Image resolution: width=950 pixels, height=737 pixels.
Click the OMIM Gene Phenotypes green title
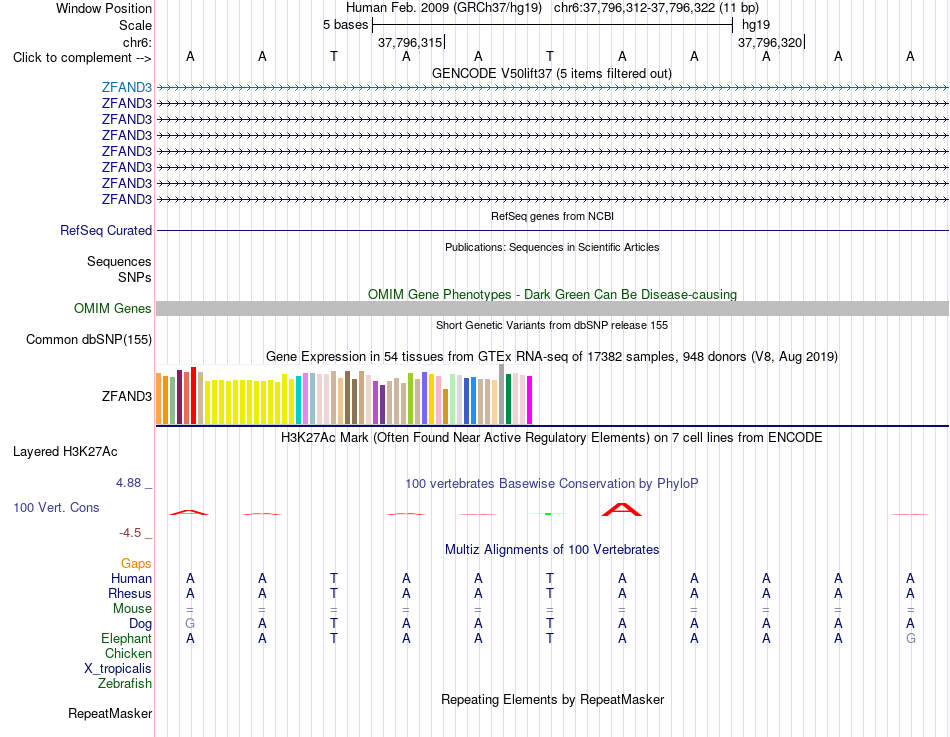point(552,295)
